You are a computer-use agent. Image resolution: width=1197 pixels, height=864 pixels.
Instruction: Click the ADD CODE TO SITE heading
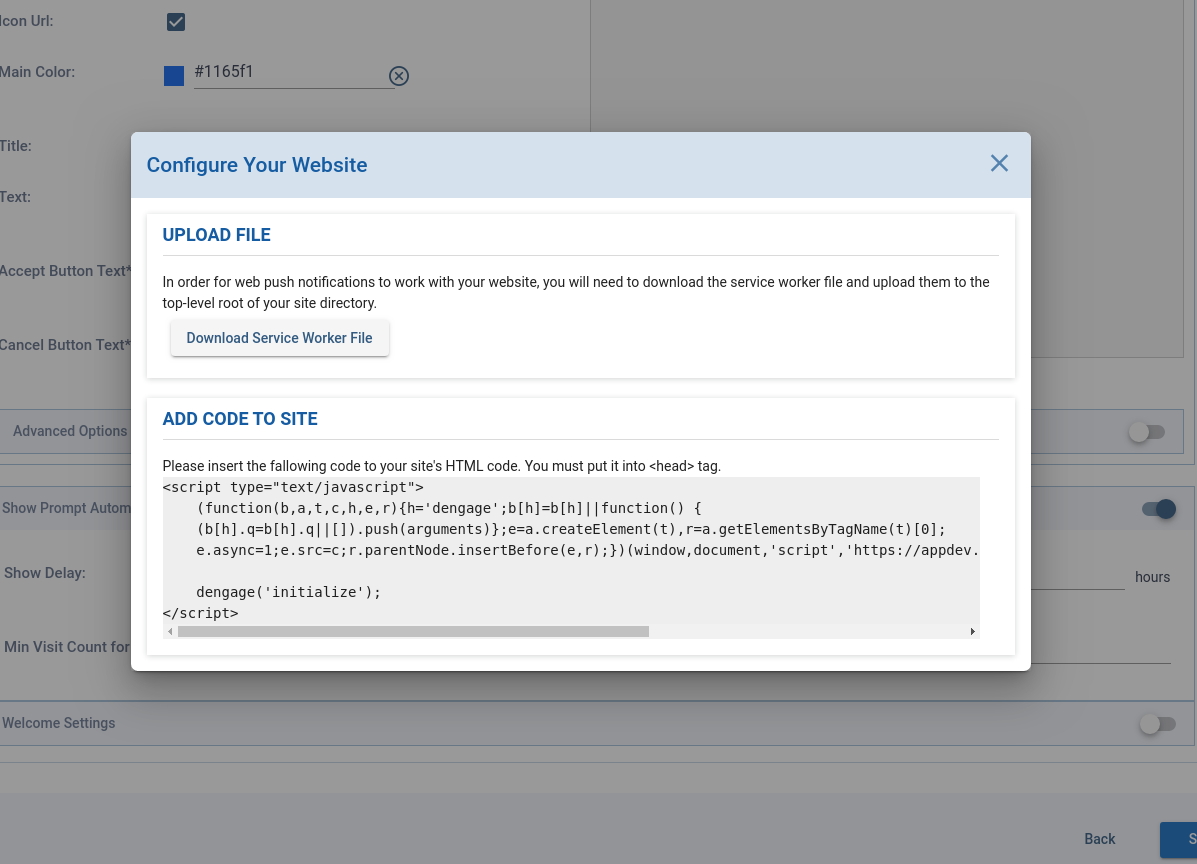tap(240, 419)
